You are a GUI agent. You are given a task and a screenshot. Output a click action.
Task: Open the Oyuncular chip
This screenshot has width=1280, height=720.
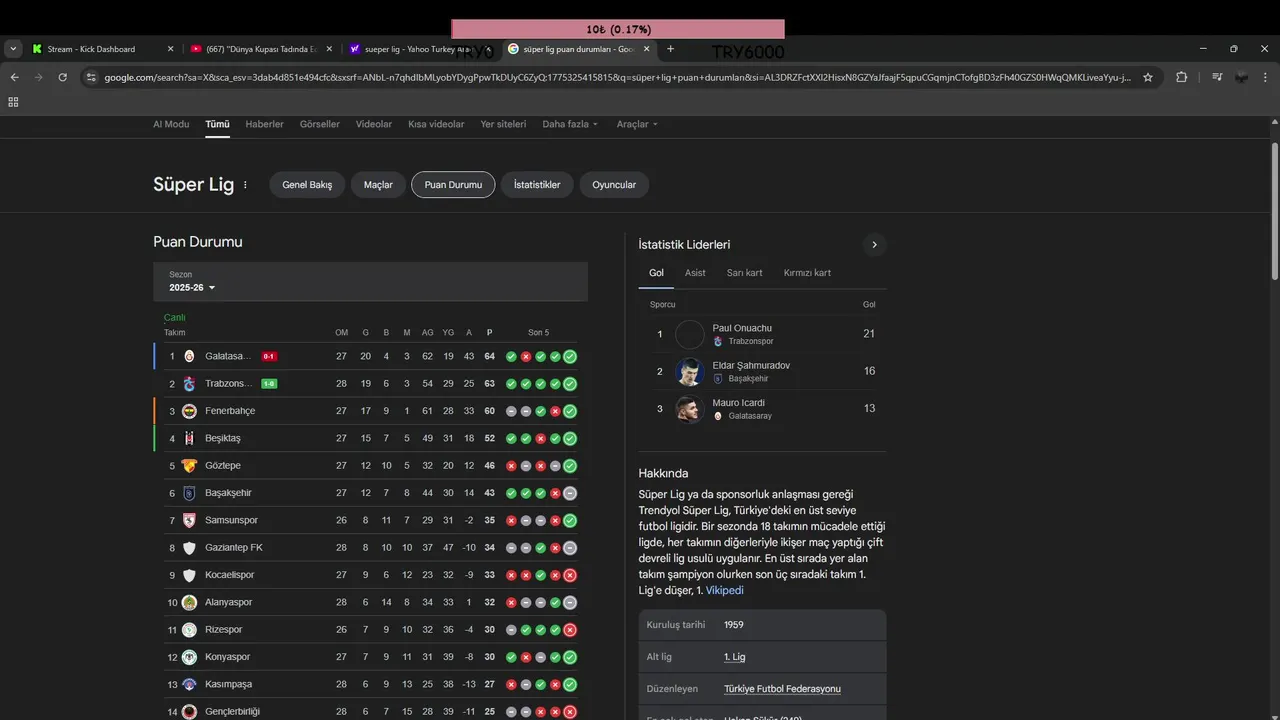click(614, 185)
